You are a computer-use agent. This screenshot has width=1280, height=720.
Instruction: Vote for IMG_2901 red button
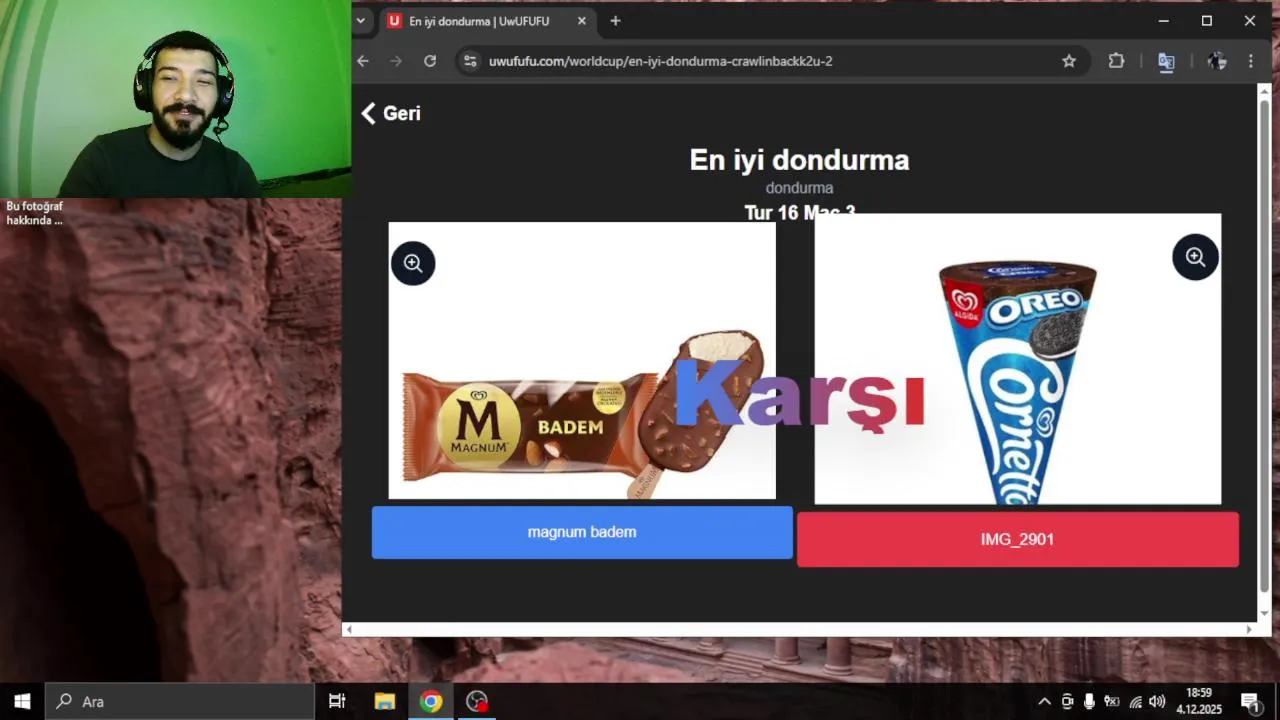[1017, 540]
